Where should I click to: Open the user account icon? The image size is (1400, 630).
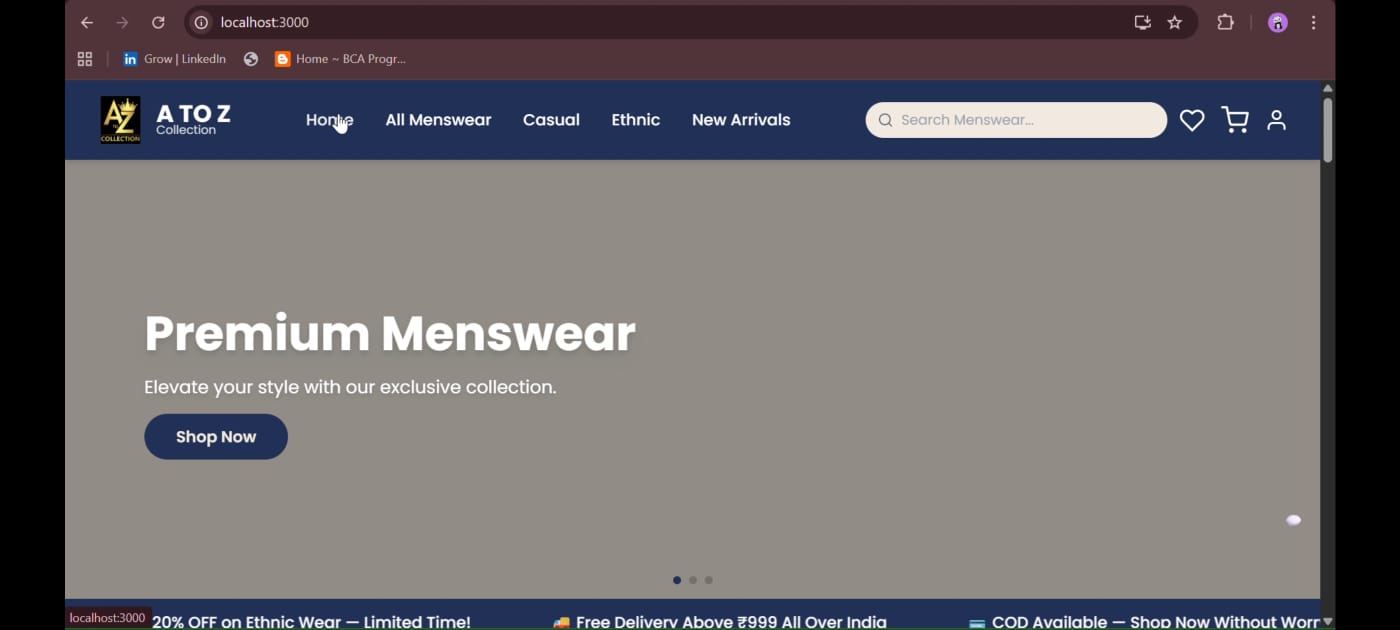click(1276, 120)
